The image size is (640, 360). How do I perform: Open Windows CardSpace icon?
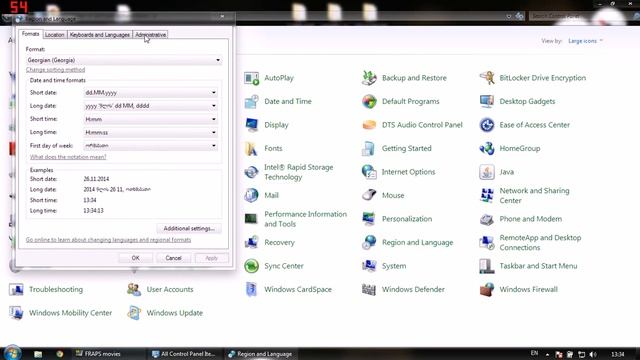(251, 289)
